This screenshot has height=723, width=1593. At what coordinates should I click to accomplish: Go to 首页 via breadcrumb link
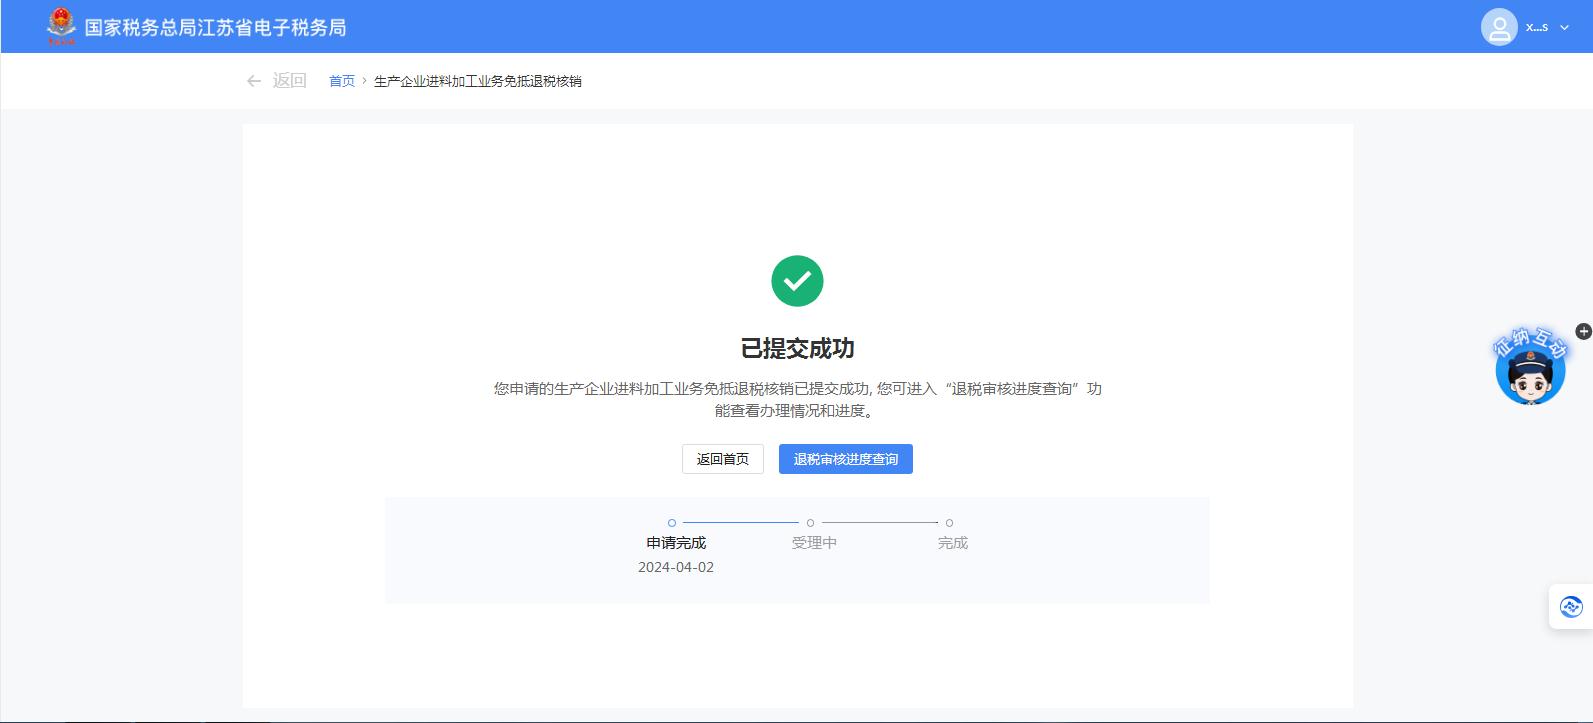pyautogui.click(x=342, y=81)
